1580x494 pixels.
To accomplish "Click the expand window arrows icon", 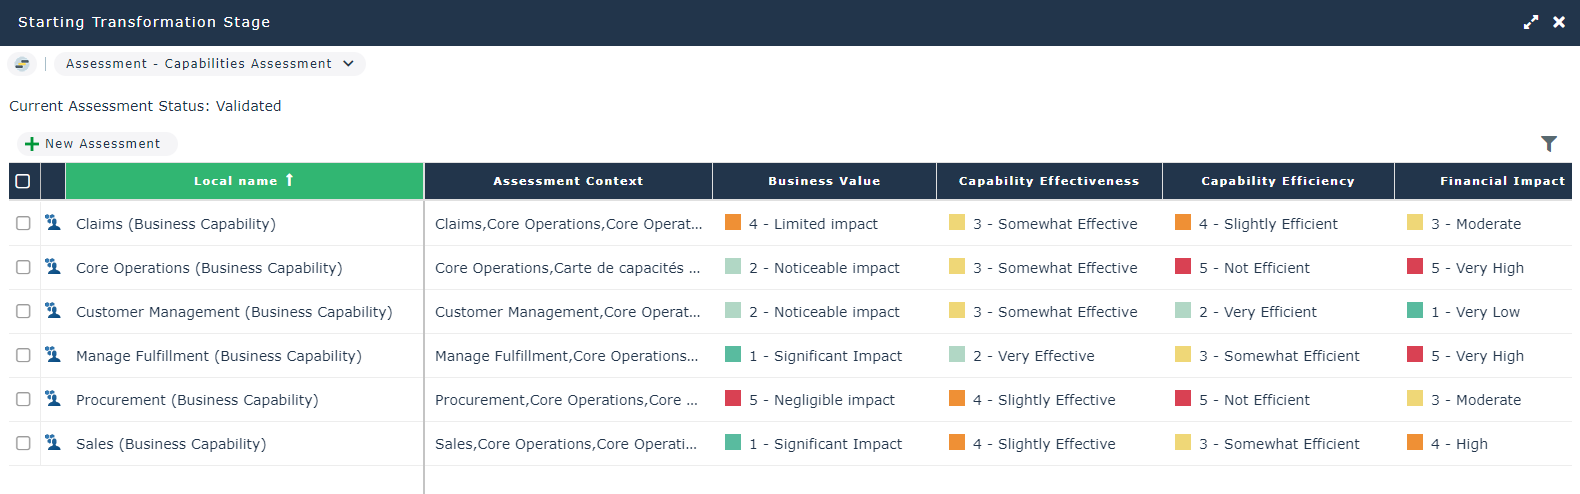I will 1530,22.
